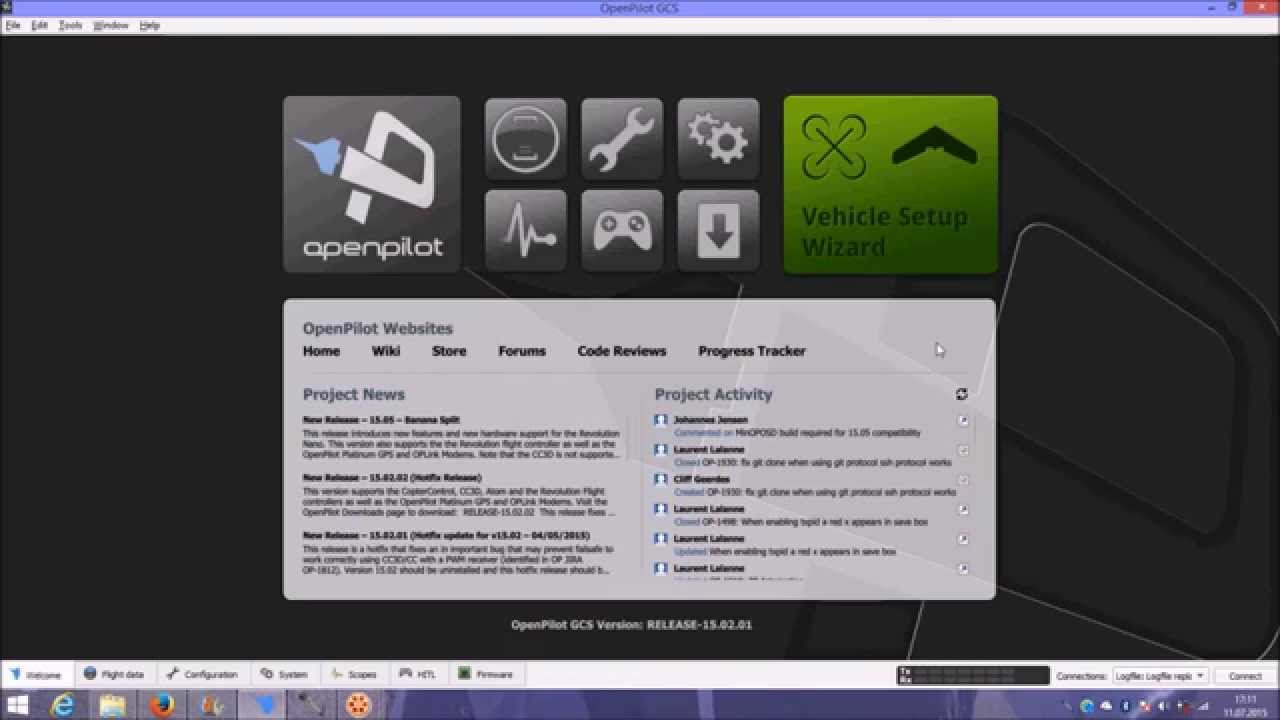Open link icon for Cliff Geerdes activity
The image size is (1280, 720).
tap(963, 480)
